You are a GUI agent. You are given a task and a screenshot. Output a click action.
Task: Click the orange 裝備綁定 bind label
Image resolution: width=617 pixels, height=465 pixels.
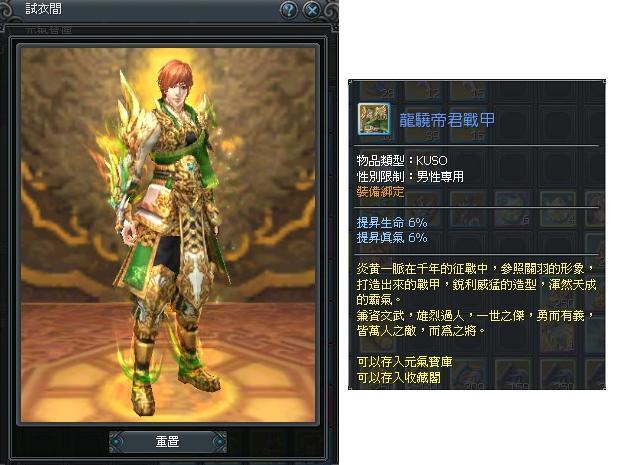pos(380,192)
